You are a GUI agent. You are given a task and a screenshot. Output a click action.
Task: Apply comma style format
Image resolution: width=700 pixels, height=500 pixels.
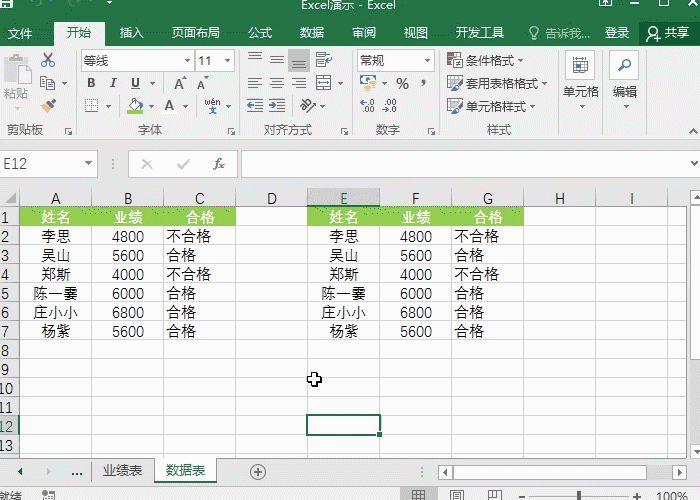[x=423, y=83]
